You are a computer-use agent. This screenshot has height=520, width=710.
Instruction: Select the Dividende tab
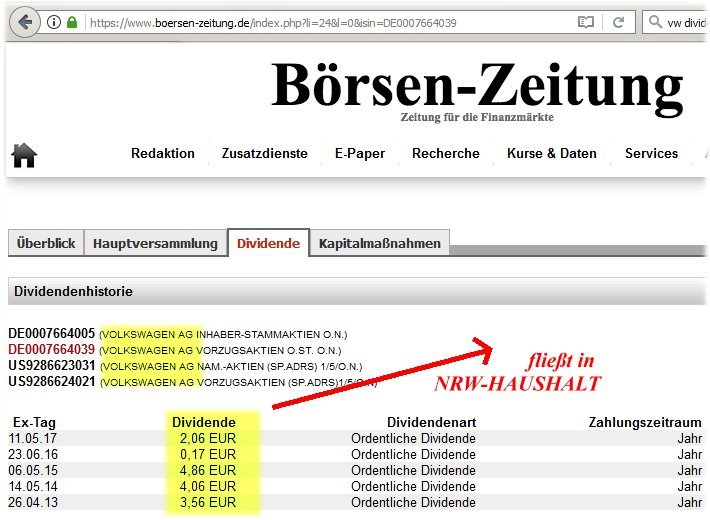coord(269,243)
